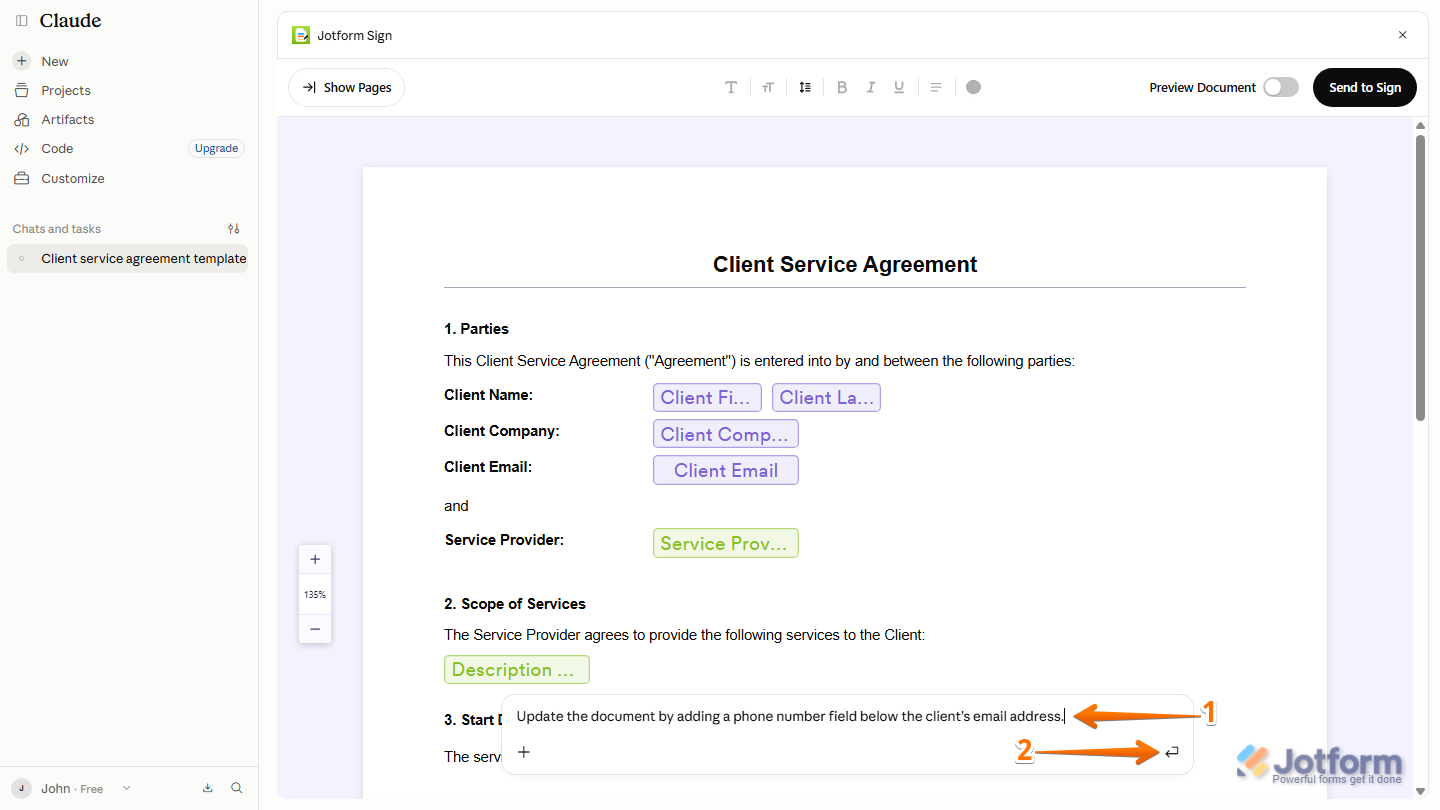Click the download icon in sidebar footer
Screen dimensions: 1440x810
[x=208, y=788]
